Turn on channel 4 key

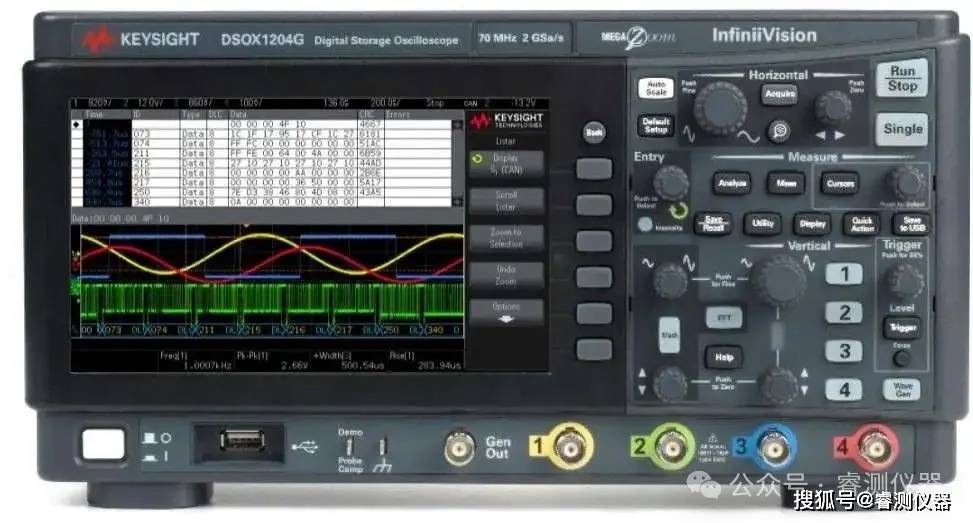point(844,390)
